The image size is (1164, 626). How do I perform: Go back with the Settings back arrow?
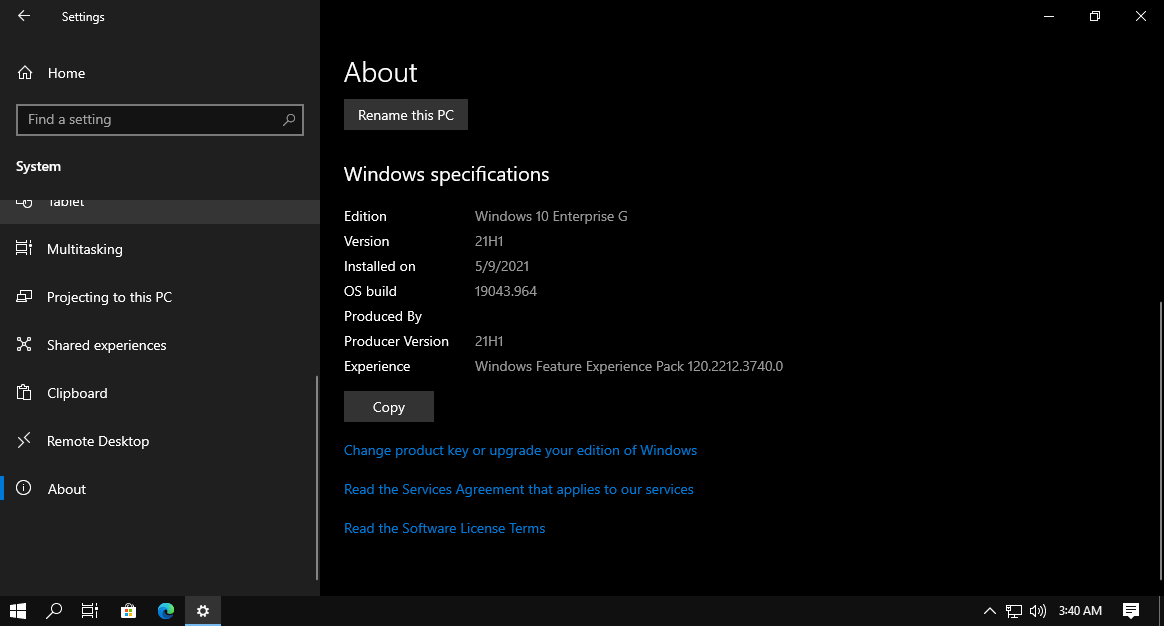click(24, 16)
